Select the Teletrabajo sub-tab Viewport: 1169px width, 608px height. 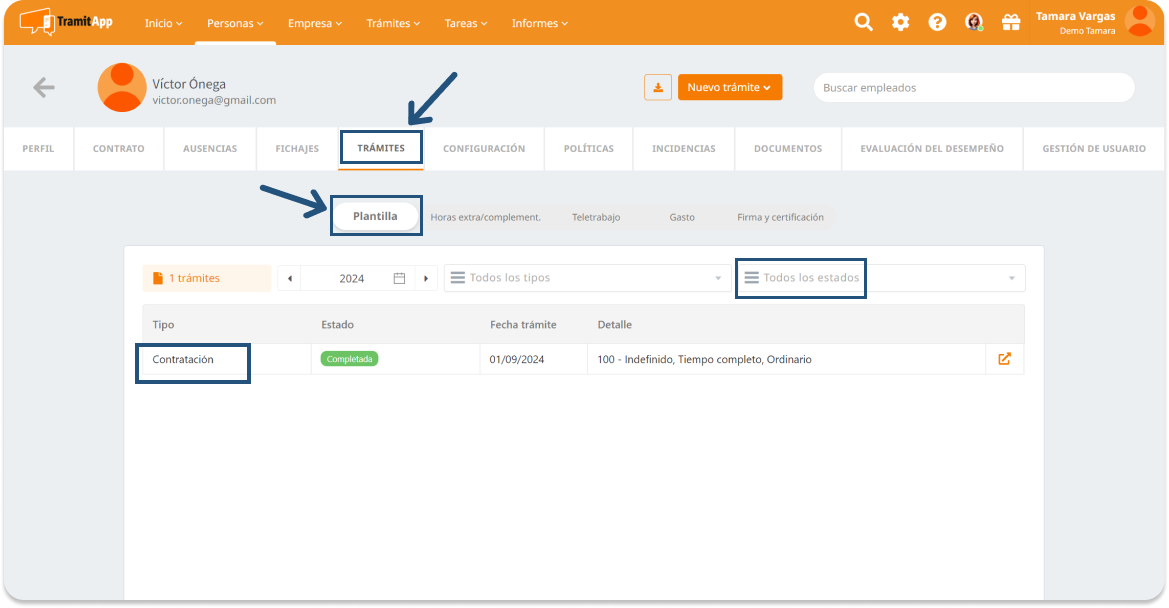pos(595,217)
